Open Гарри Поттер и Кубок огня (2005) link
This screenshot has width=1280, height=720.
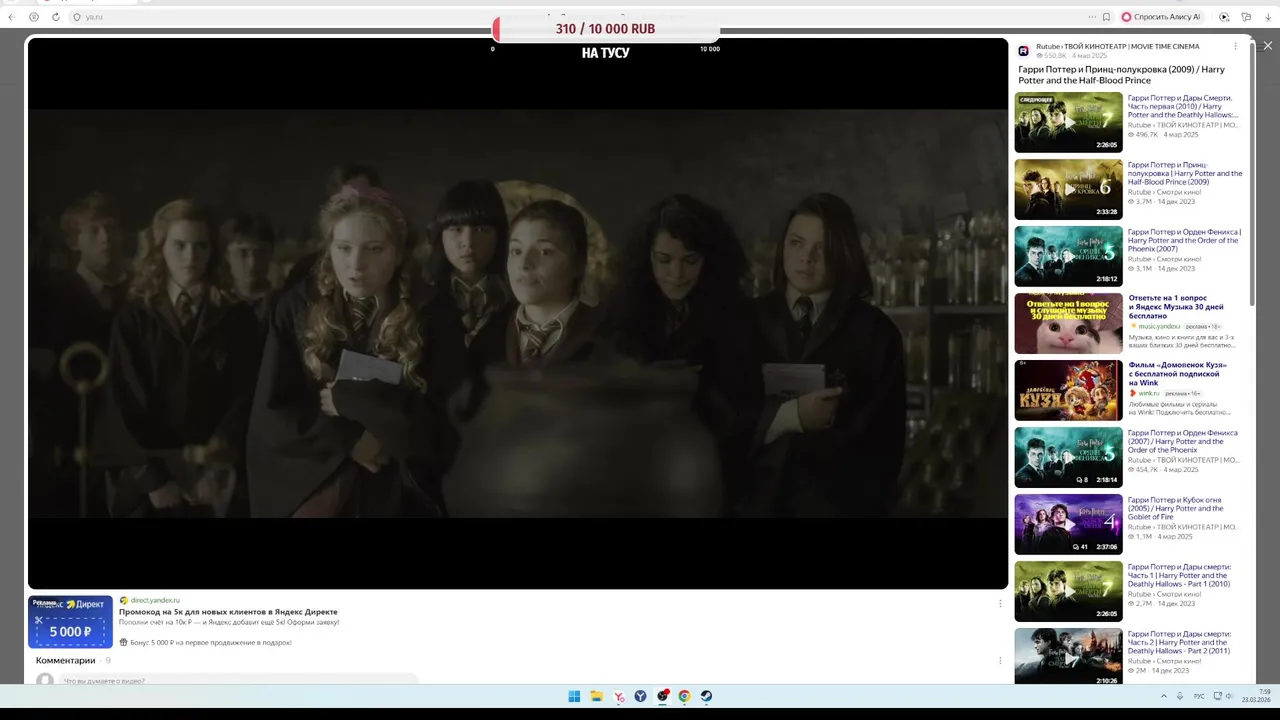pyautogui.click(x=1176, y=508)
